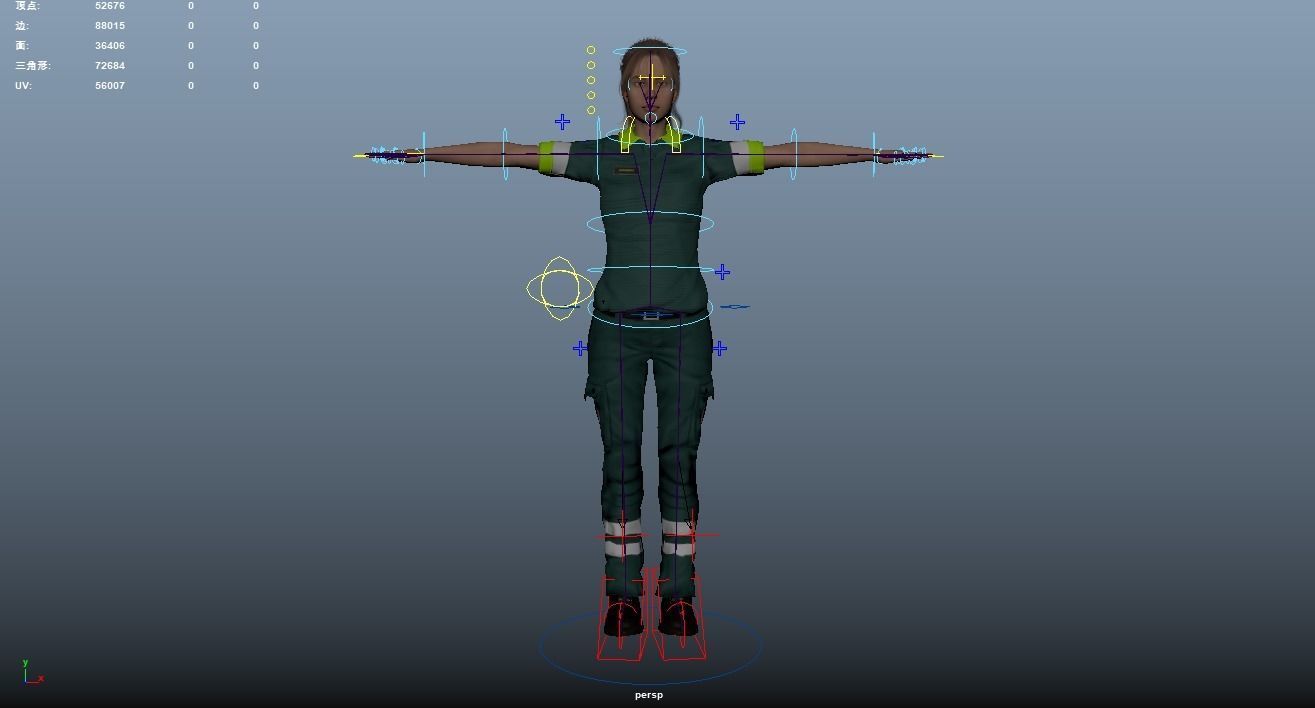Image resolution: width=1315 pixels, height=708 pixels.
Task: Pick the topmost small yellow circle beside the head
Action: point(591,50)
